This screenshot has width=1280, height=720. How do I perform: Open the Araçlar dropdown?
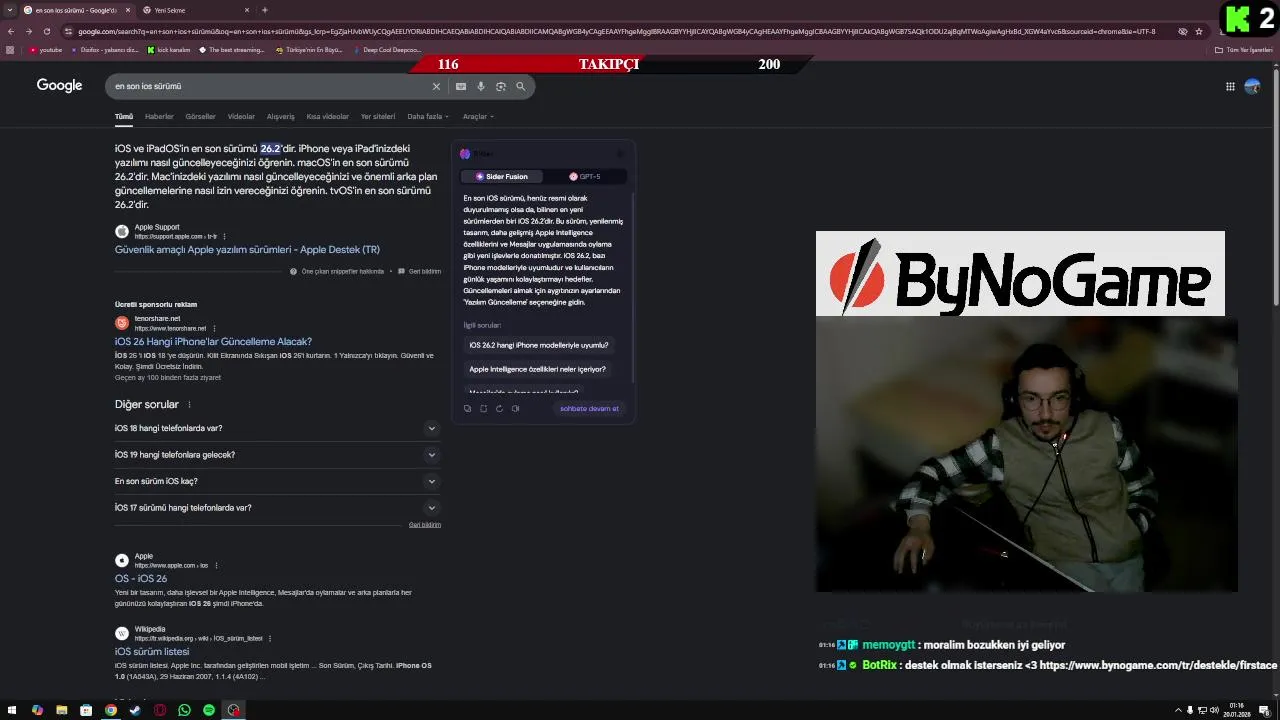(478, 116)
